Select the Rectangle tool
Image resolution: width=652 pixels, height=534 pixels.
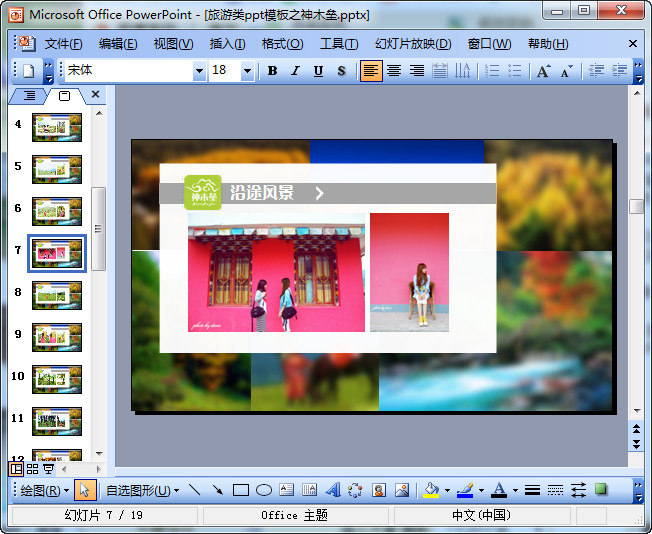(241, 490)
